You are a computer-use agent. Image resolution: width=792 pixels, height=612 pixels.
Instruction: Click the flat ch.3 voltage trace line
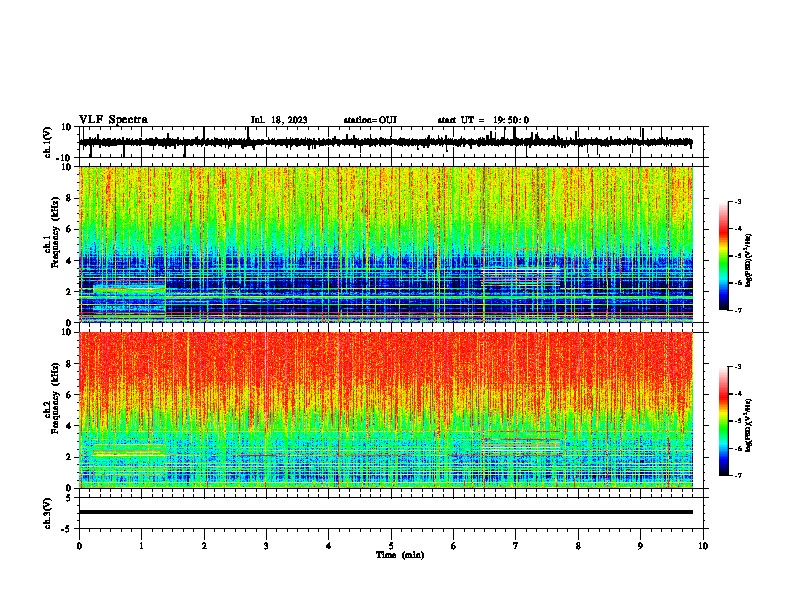point(385,512)
